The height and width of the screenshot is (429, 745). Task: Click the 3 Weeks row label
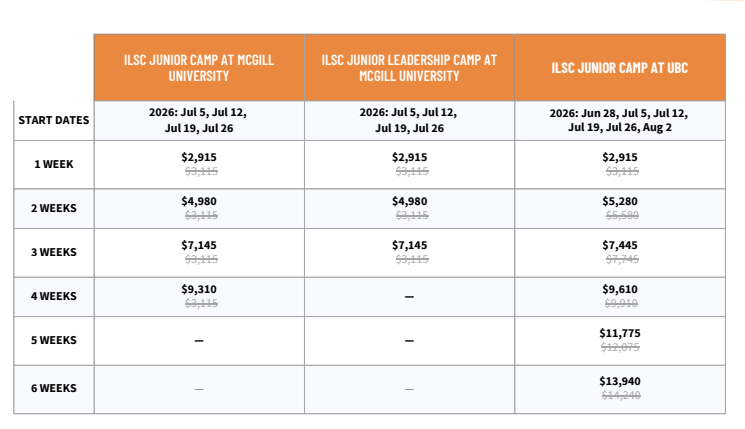(53, 252)
